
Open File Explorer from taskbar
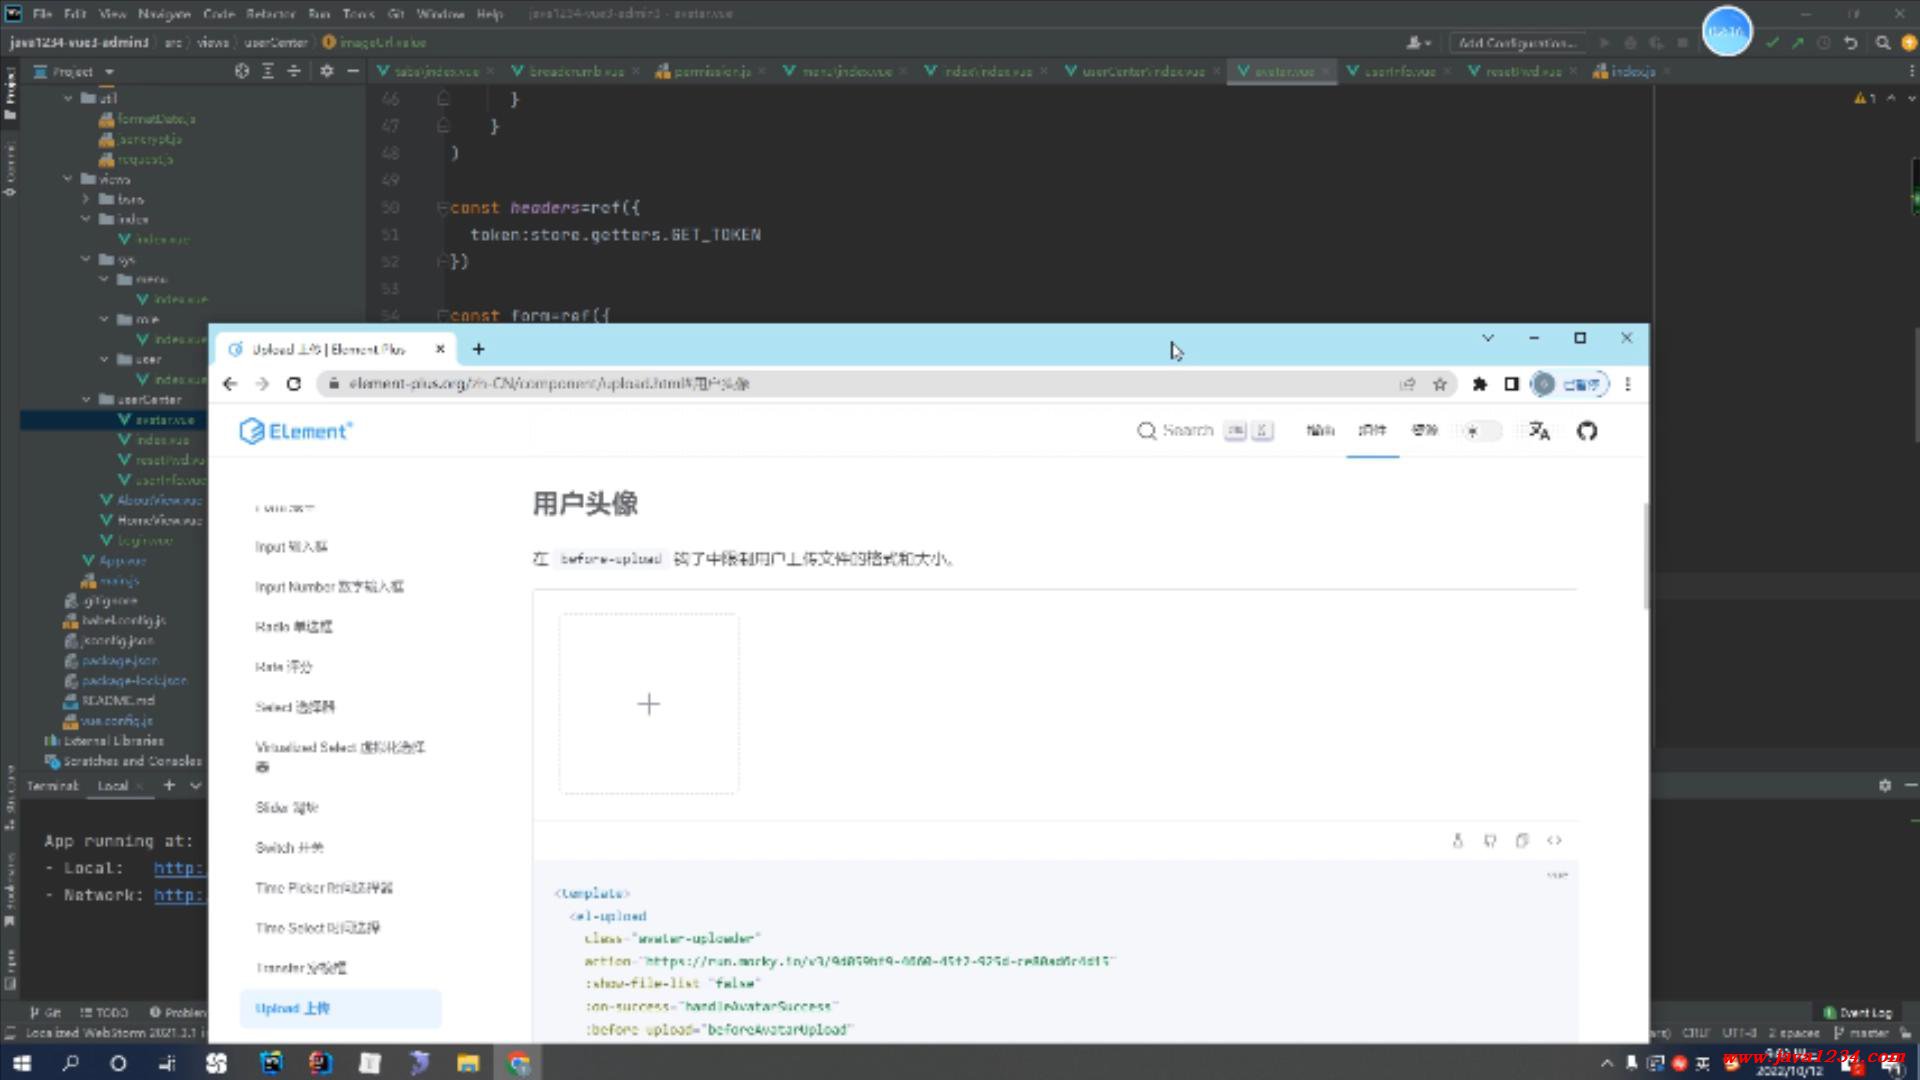coord(468,1063)
